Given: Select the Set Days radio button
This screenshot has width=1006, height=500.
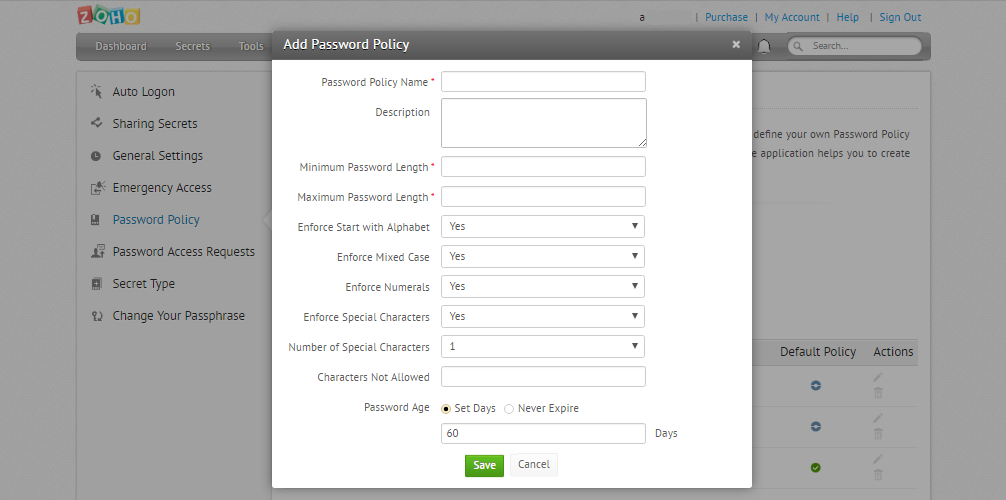Looking at the screenshot, I should pos(446,409).
